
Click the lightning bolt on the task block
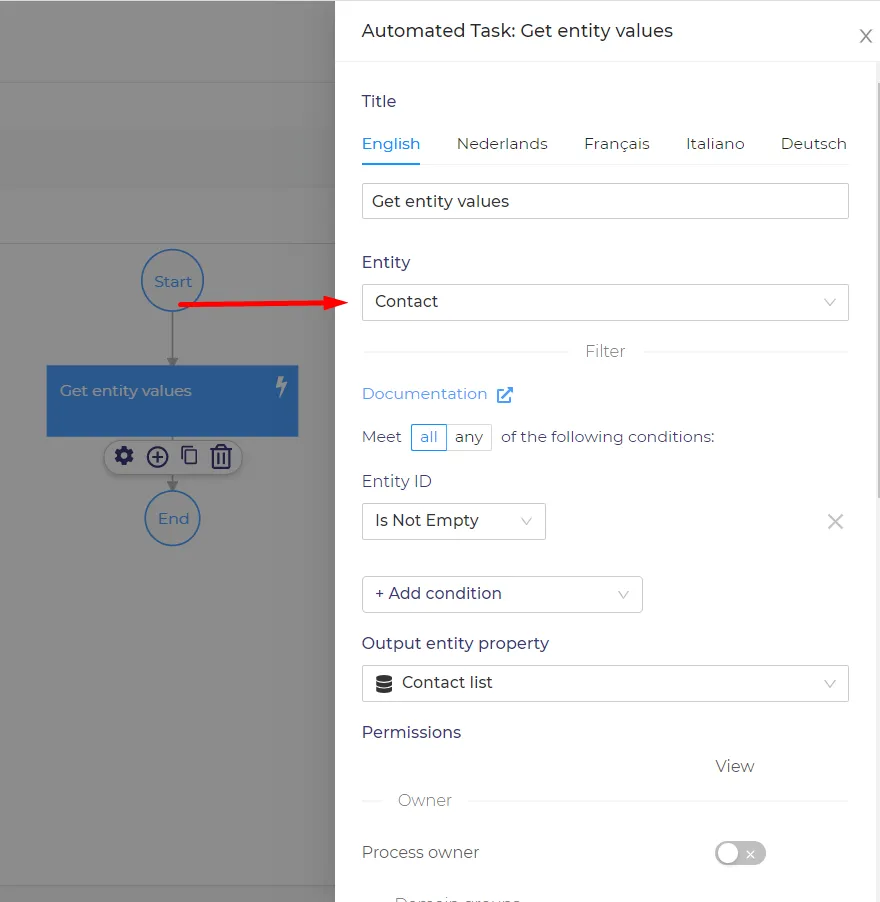(x=281, y=387)
